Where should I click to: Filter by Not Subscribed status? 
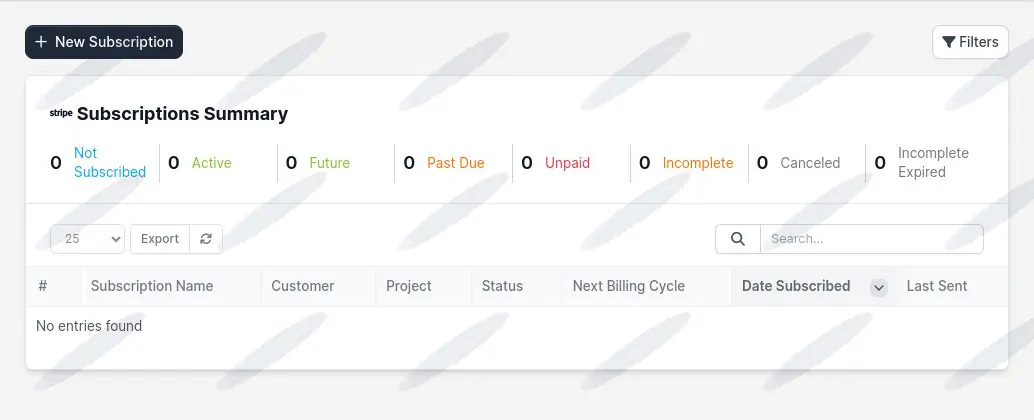(110, 163)
